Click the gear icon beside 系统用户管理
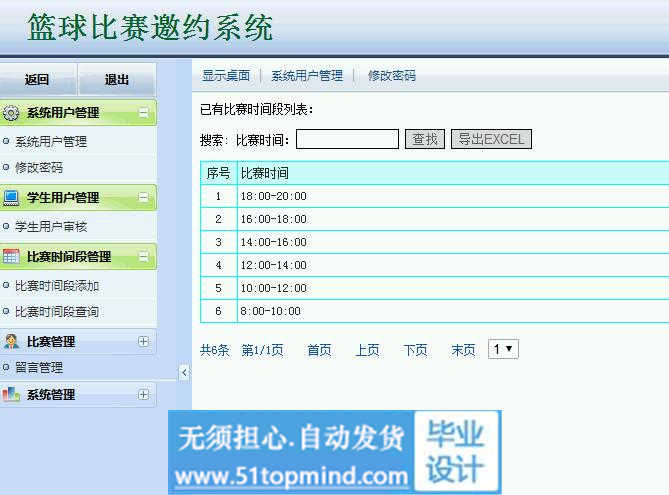The image size is (669, 495). [x=12, y=113]
